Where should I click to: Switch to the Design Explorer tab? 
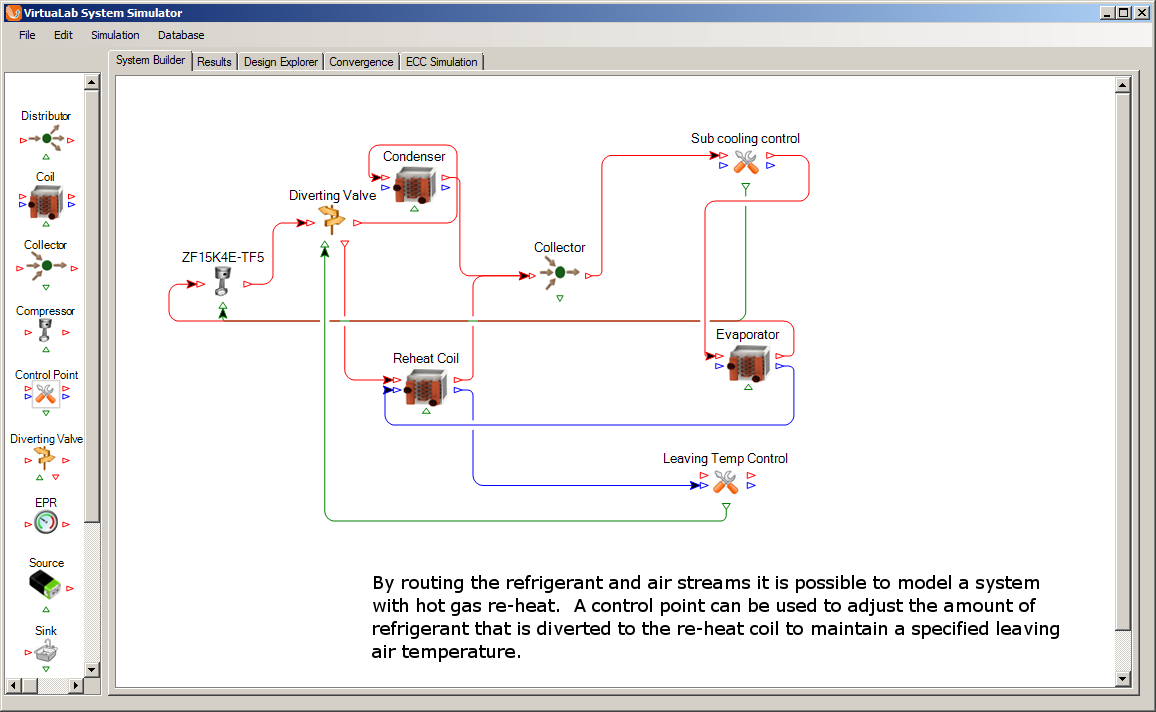pyautogui.click(x=281, y=62)
